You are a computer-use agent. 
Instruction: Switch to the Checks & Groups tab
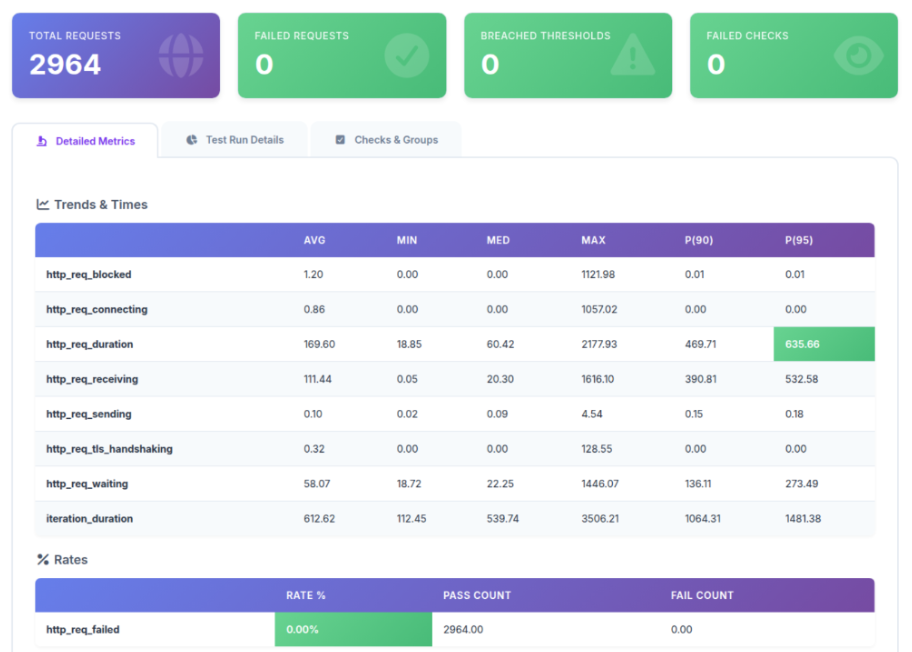(x=386, y=140)
